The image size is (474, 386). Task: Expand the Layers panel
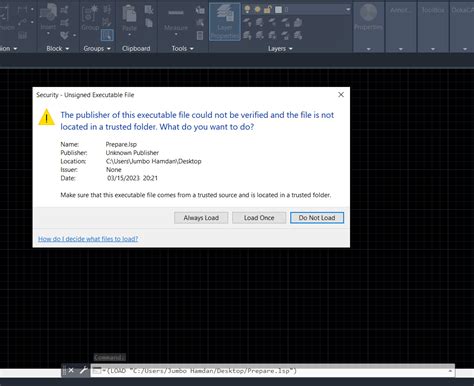pos(280,48)
